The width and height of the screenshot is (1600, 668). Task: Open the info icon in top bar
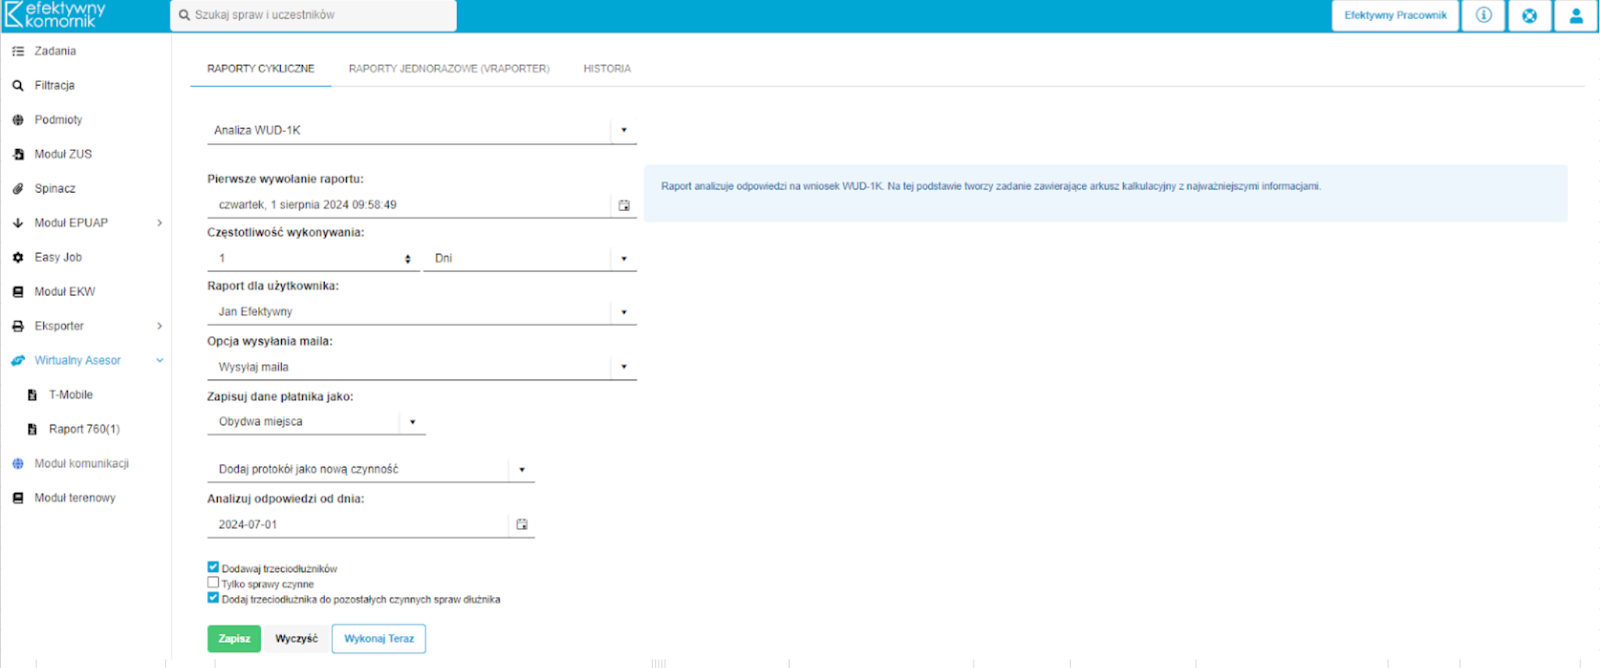coord(1484,15)
